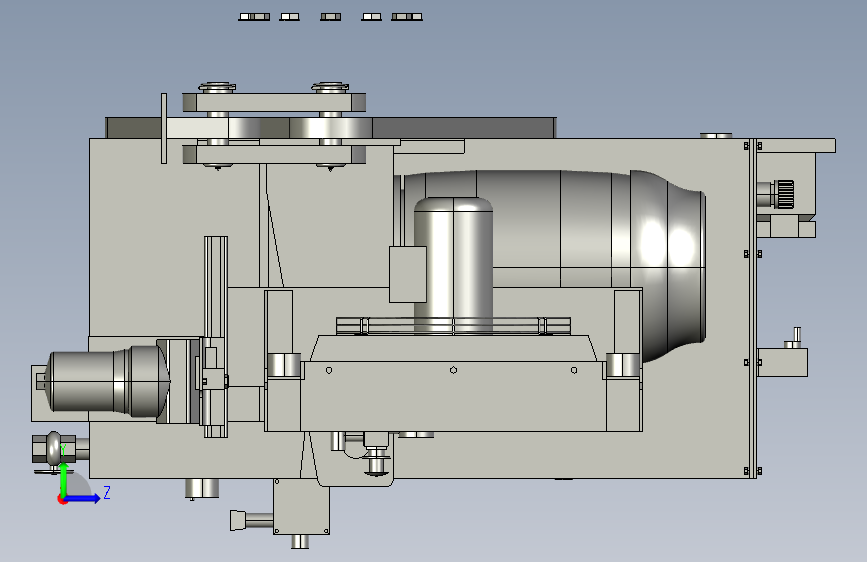The image size is (867, 562).
Task: Select the small square box beside vertical cylinder
Action: [408, 274]
